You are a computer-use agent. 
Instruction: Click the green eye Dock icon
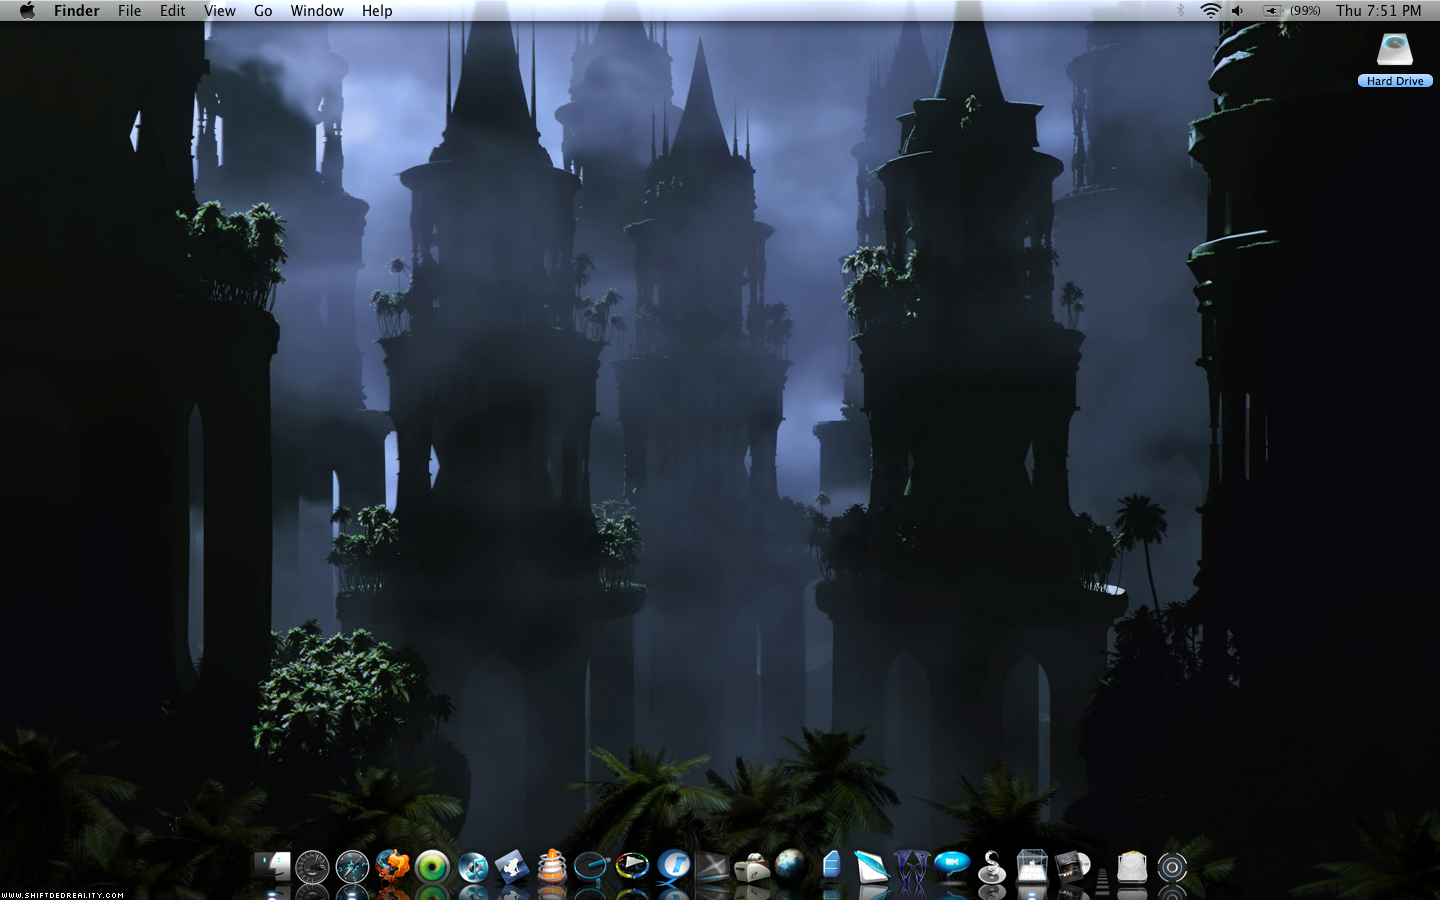[432, 866]
